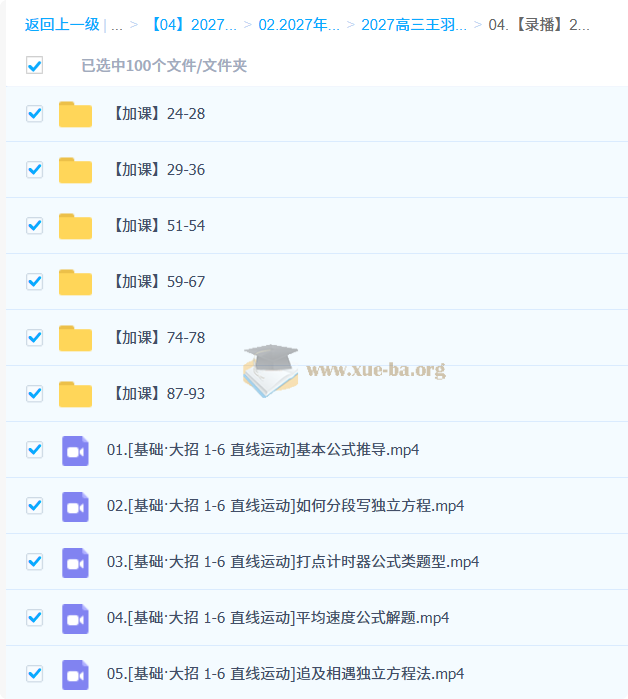Open folder name 【加课】87-93
Screen dimensions: 628x699
[x=157, y=394]
